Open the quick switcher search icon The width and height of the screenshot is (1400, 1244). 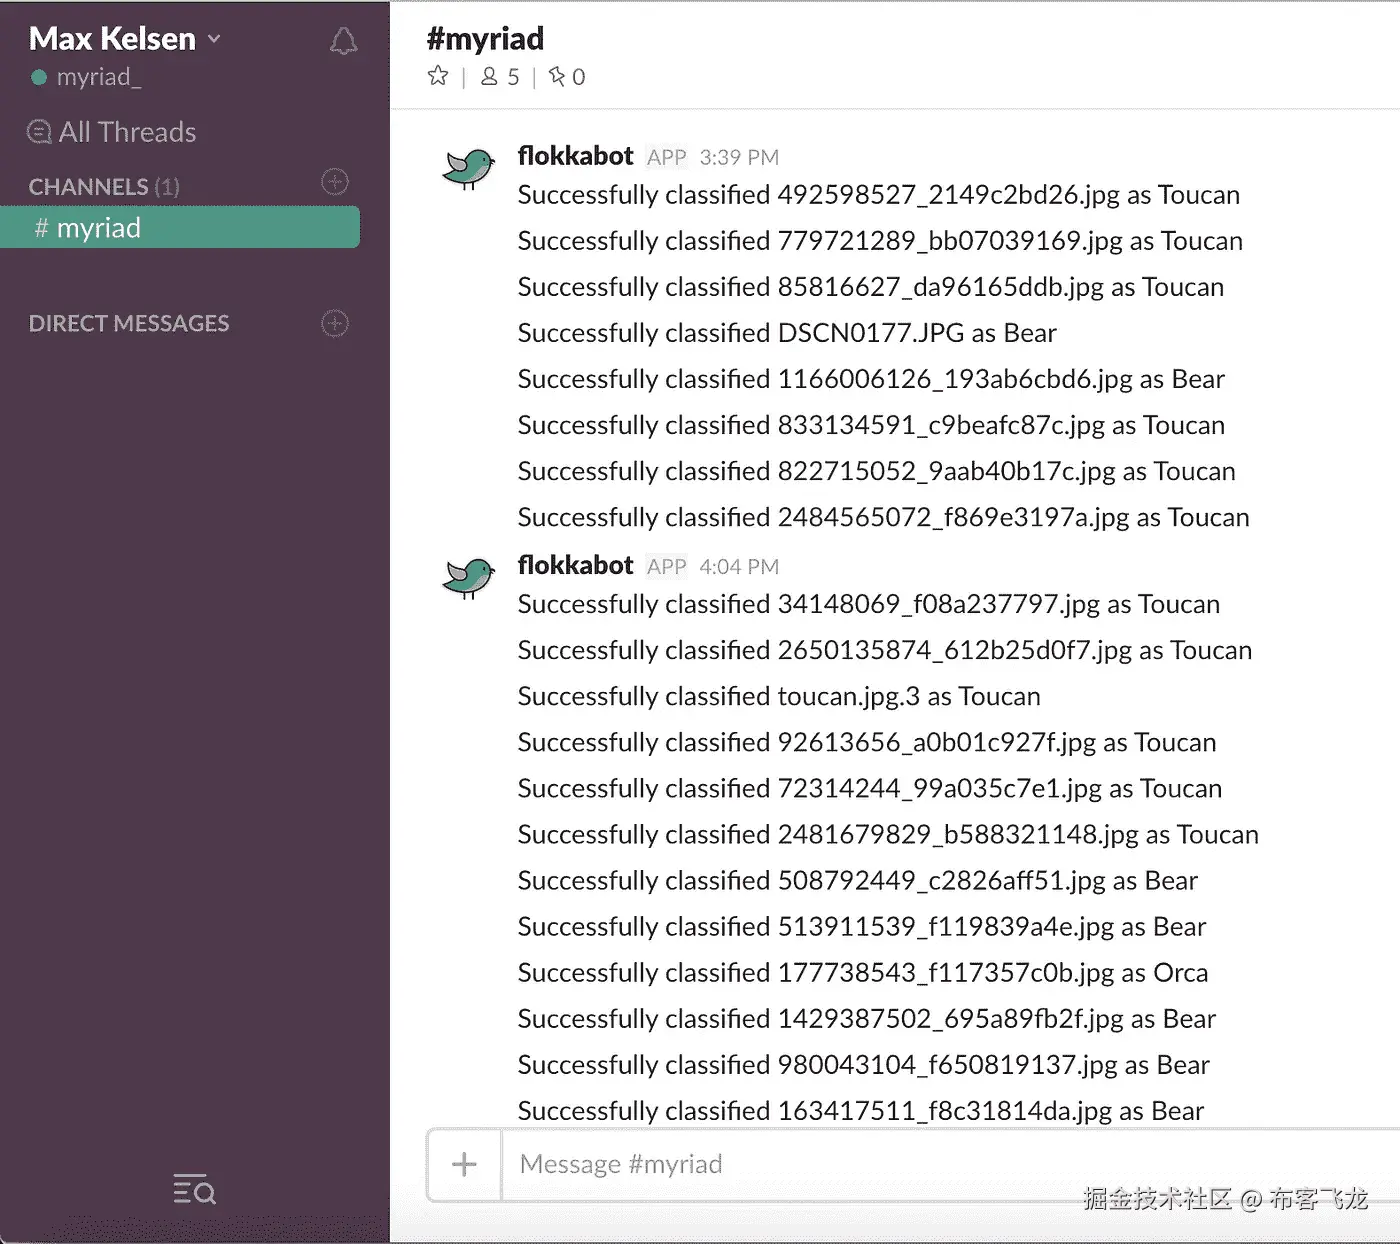pos(194,1189)
